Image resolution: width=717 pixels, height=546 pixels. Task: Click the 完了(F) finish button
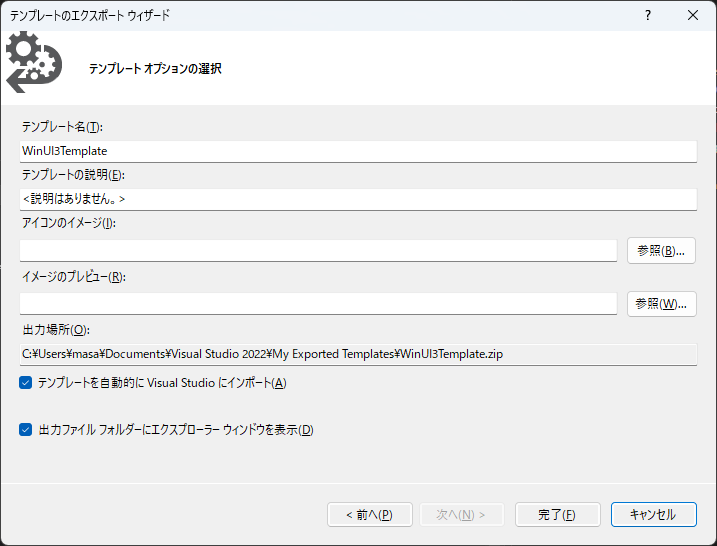[x=557, y=515]
